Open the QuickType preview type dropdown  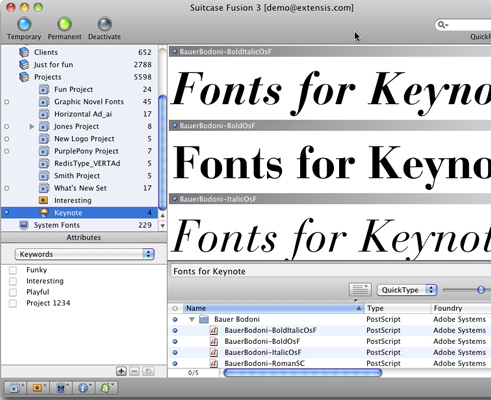click(406, 290)
